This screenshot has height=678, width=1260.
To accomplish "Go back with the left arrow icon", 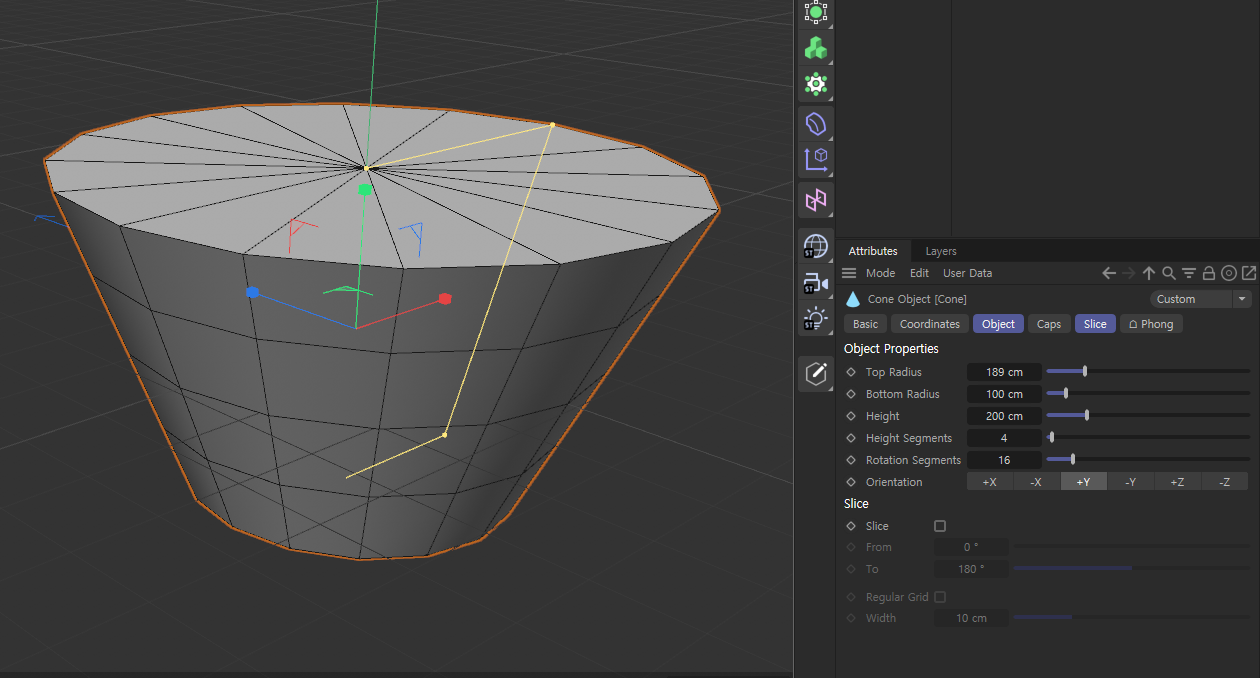I will point(1109,273).
